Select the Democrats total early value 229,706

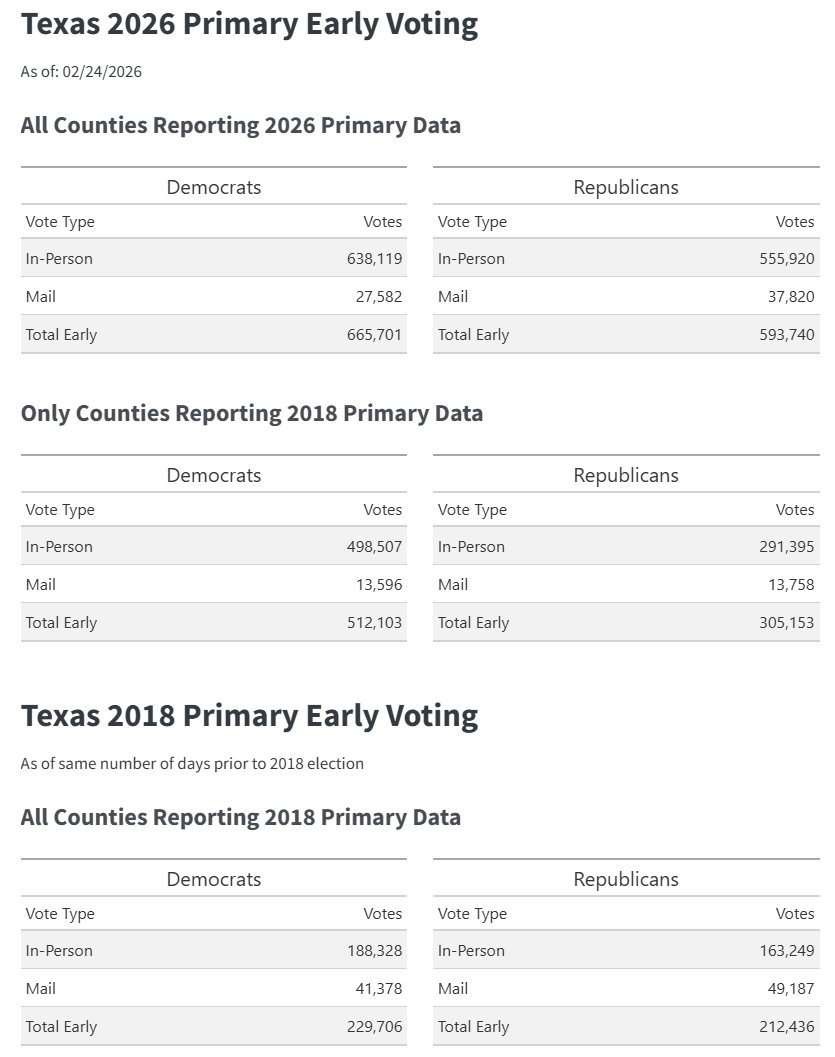coord(374,1027)
